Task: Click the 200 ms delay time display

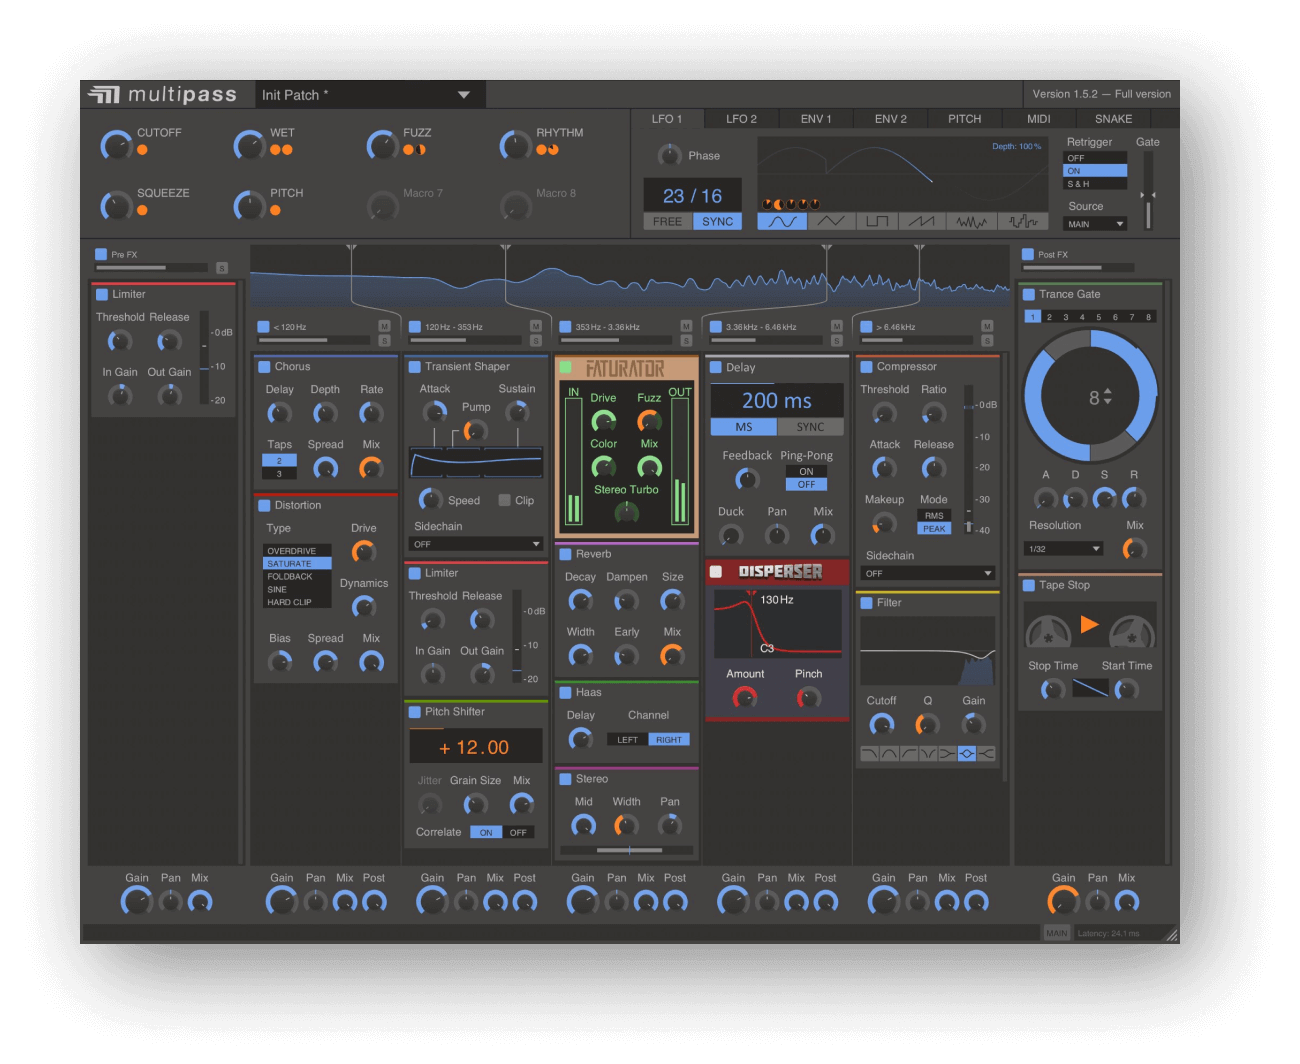Action: click(x=777, y=401)
